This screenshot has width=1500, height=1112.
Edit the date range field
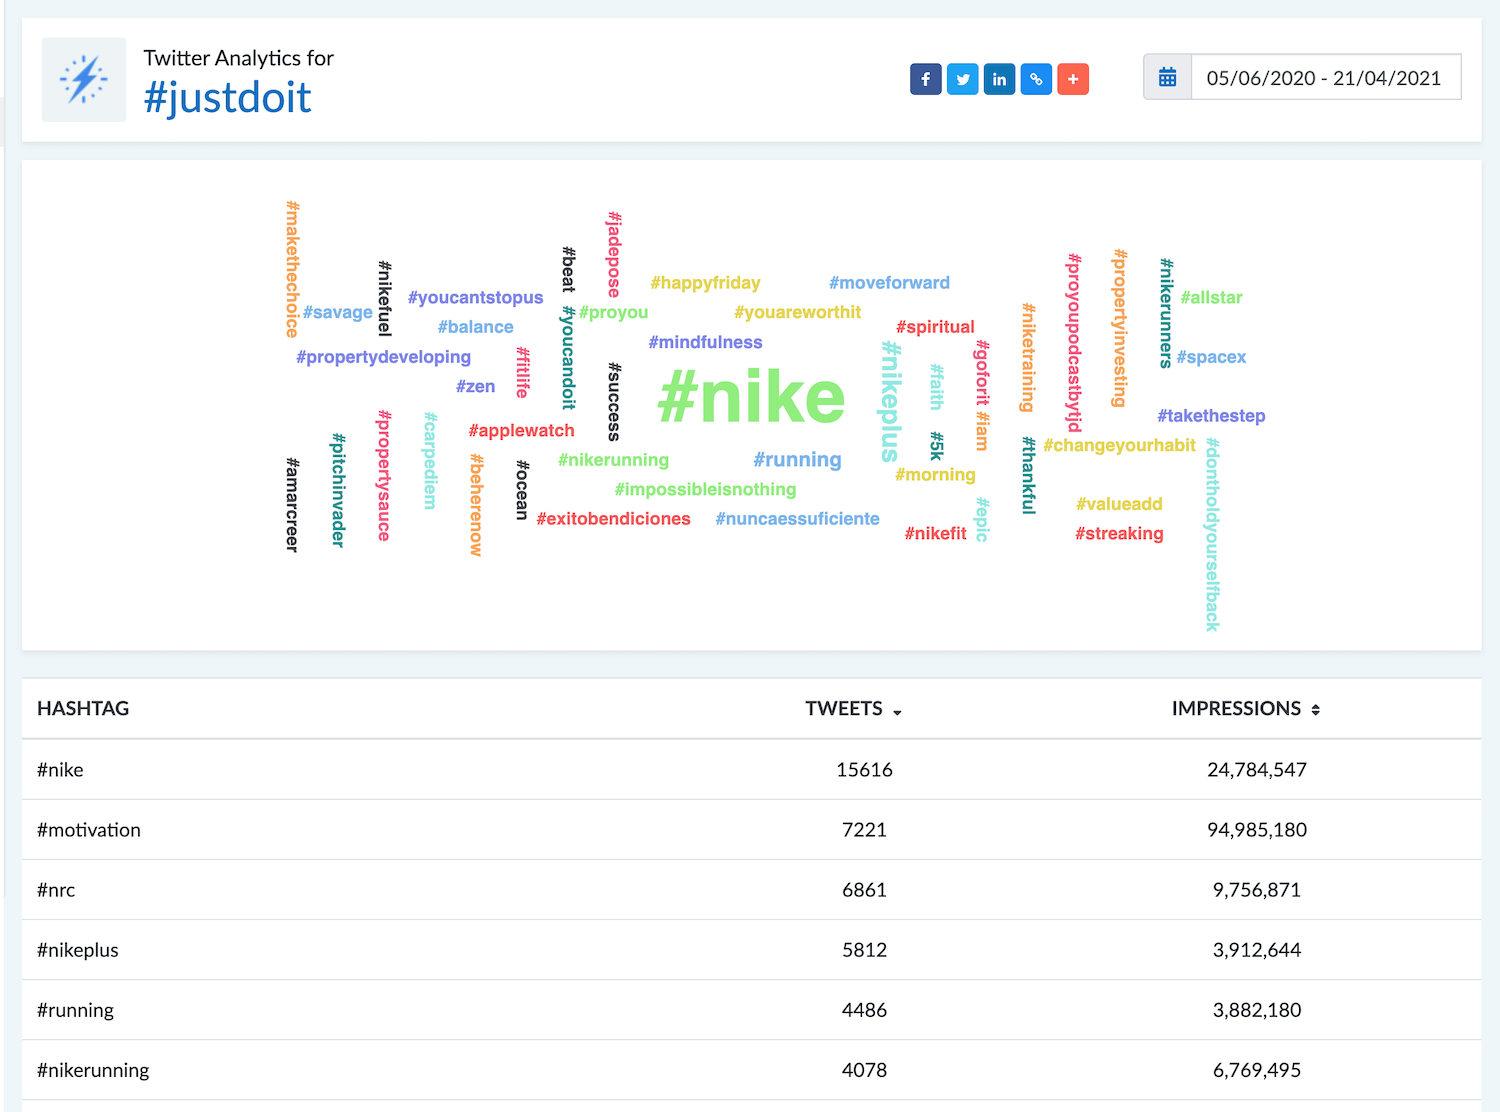click(x=1325, y=77)
